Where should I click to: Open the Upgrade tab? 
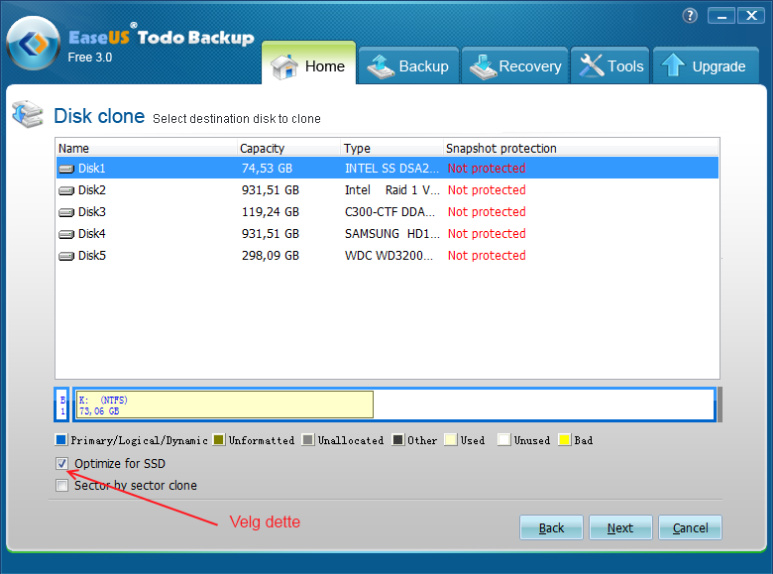pyautogui.click(x=706, y=66)
